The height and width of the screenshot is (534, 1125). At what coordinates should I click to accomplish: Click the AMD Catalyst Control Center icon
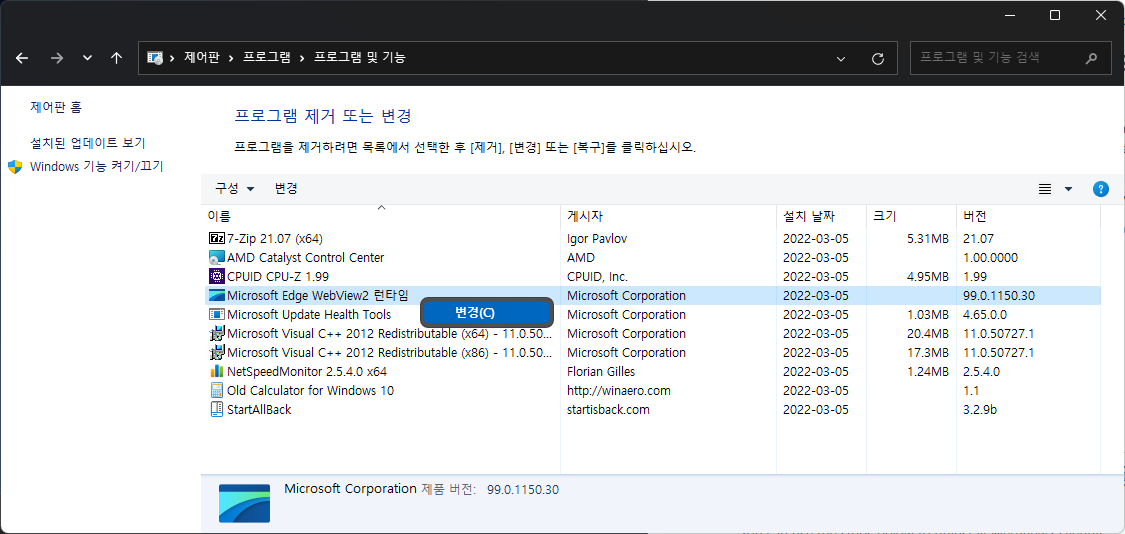[216, 257]
